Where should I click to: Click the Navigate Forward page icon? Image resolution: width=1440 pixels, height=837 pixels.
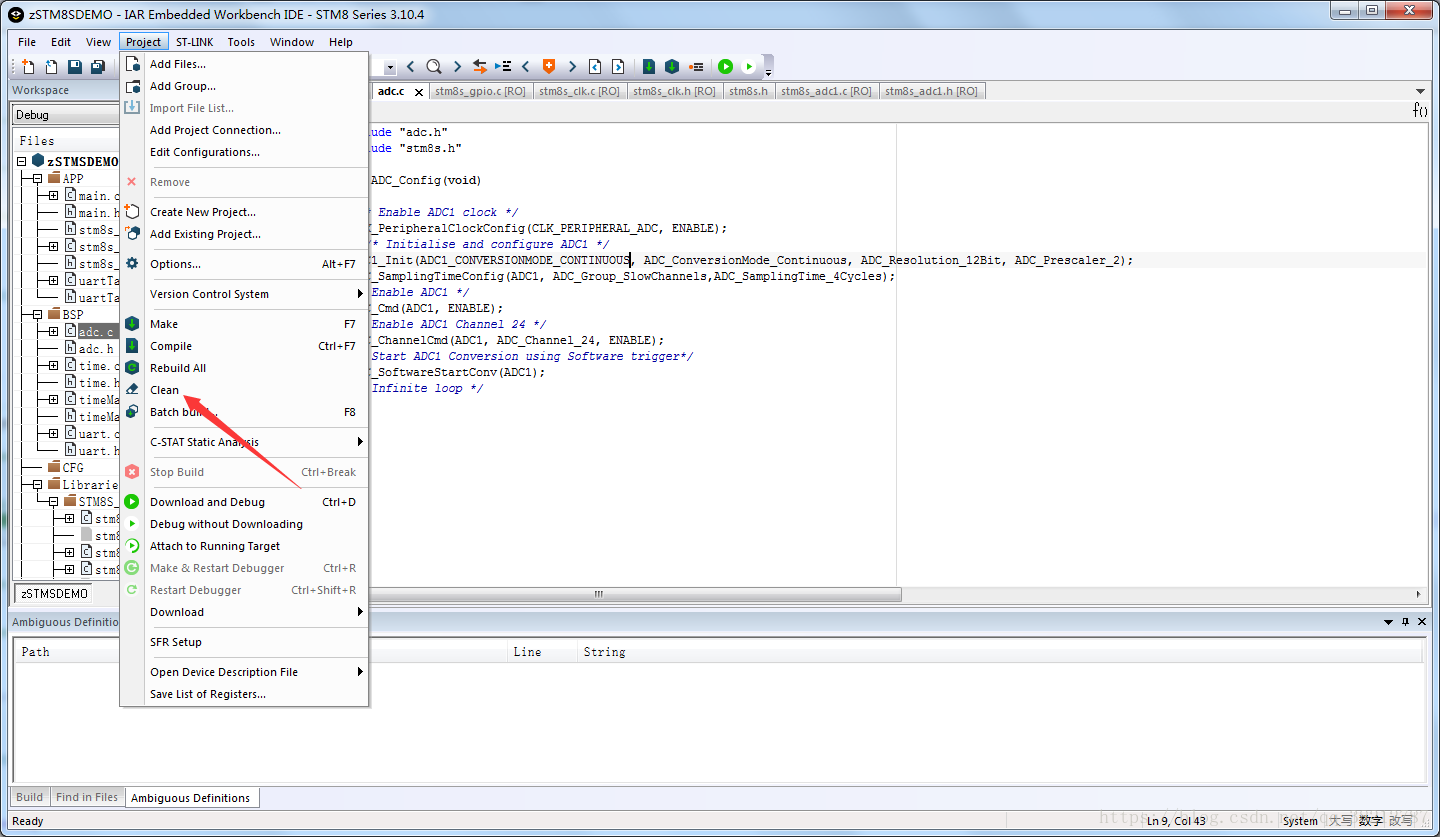coord(618,66)
